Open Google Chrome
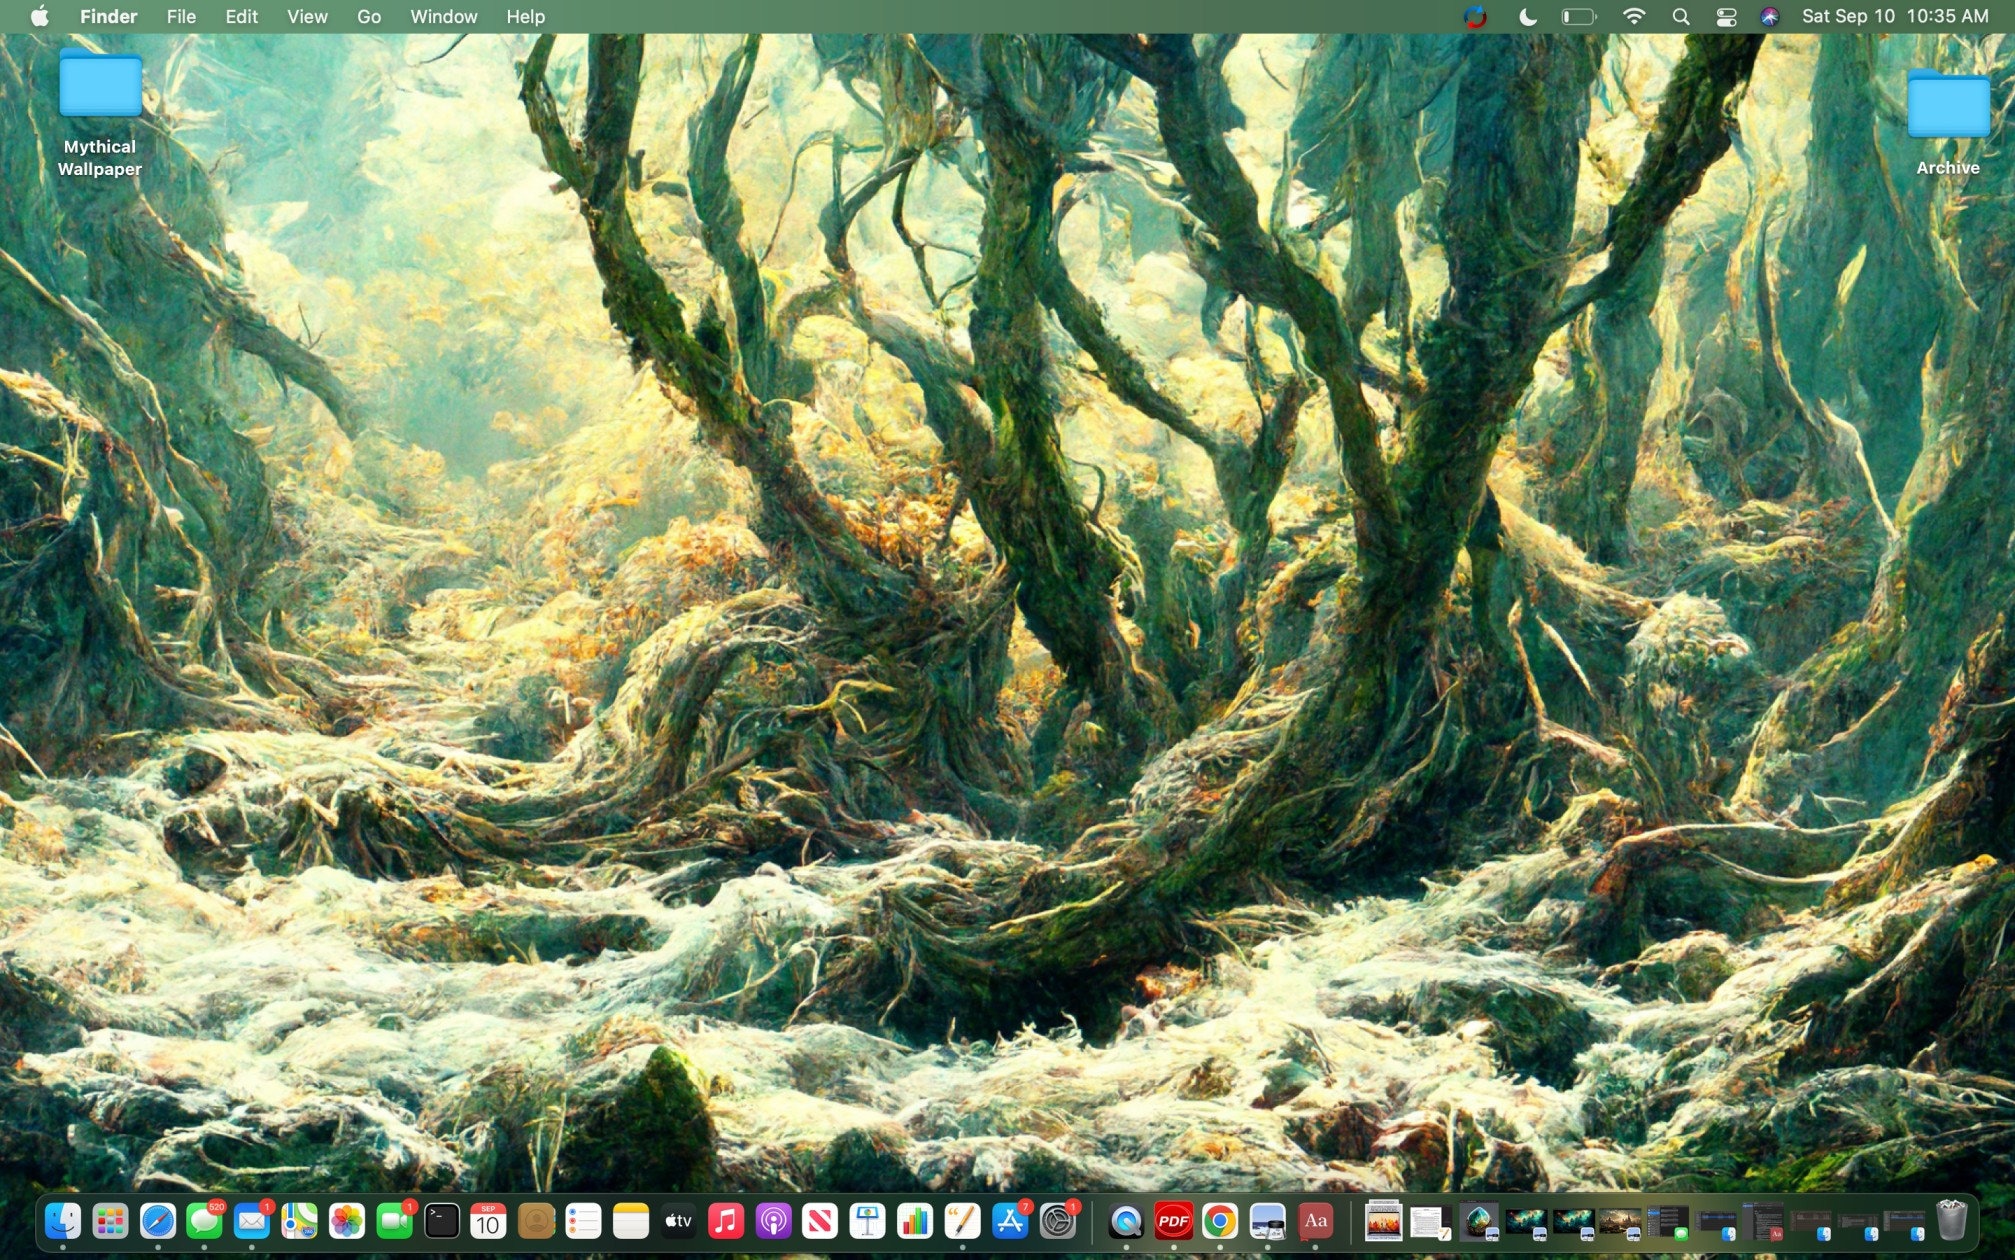 click(x=1220, y=1221)
